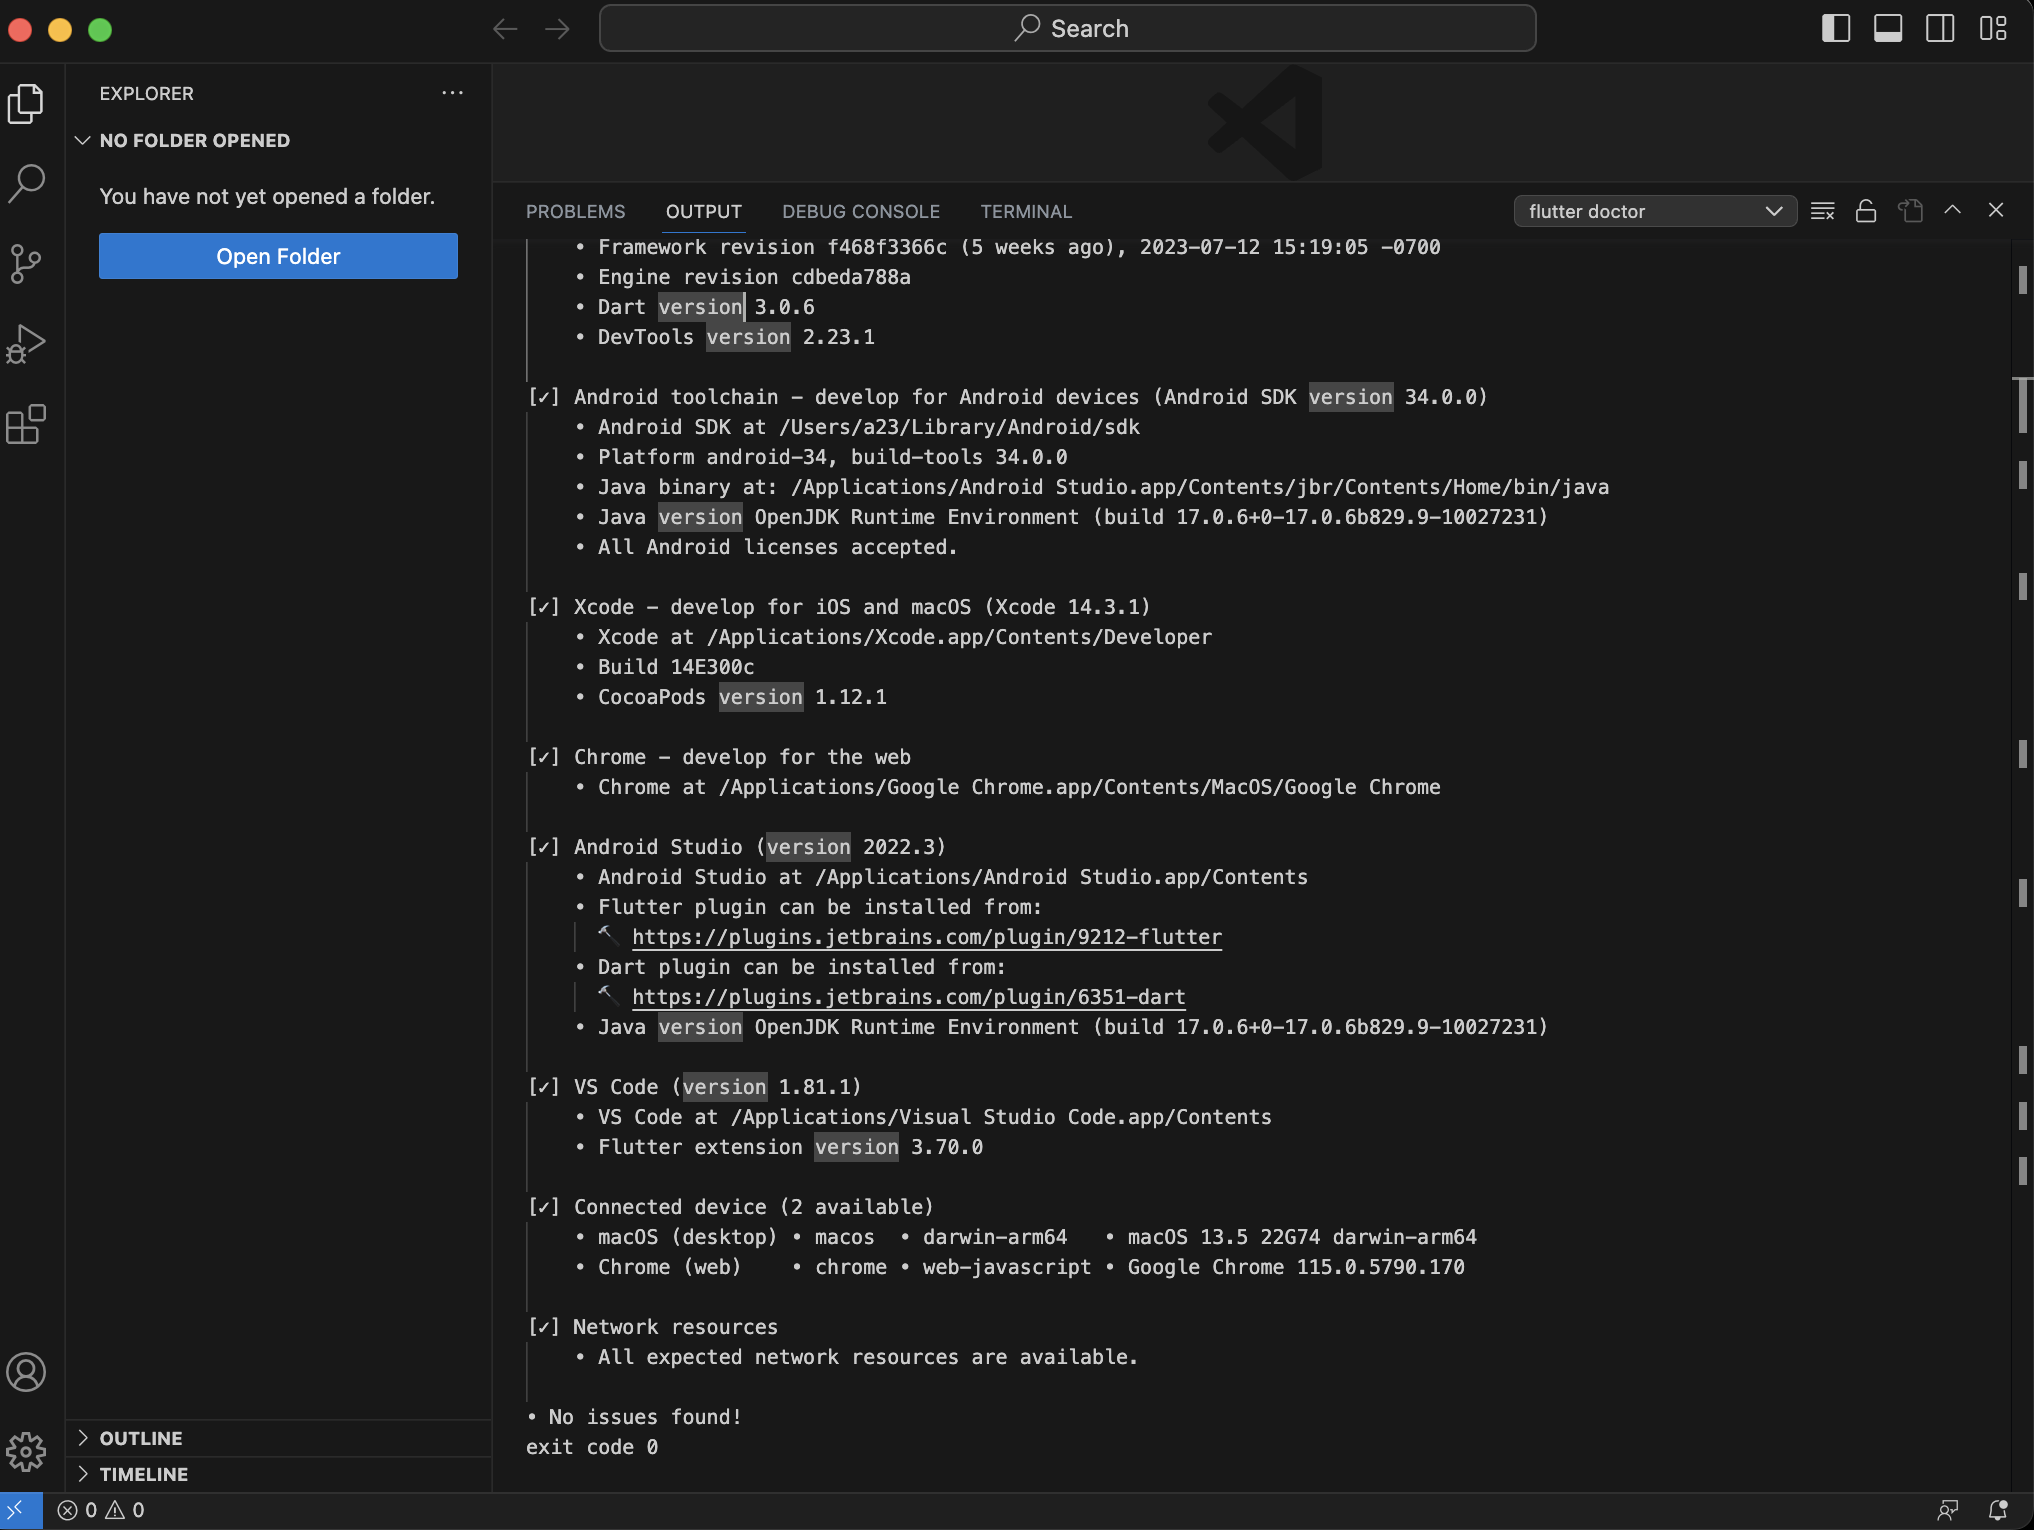Open the Run and Debug view

click(26, 345)
